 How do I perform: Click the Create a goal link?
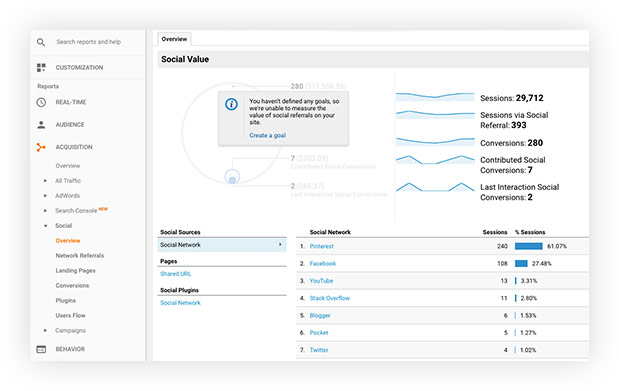click(x=267, y=135)
